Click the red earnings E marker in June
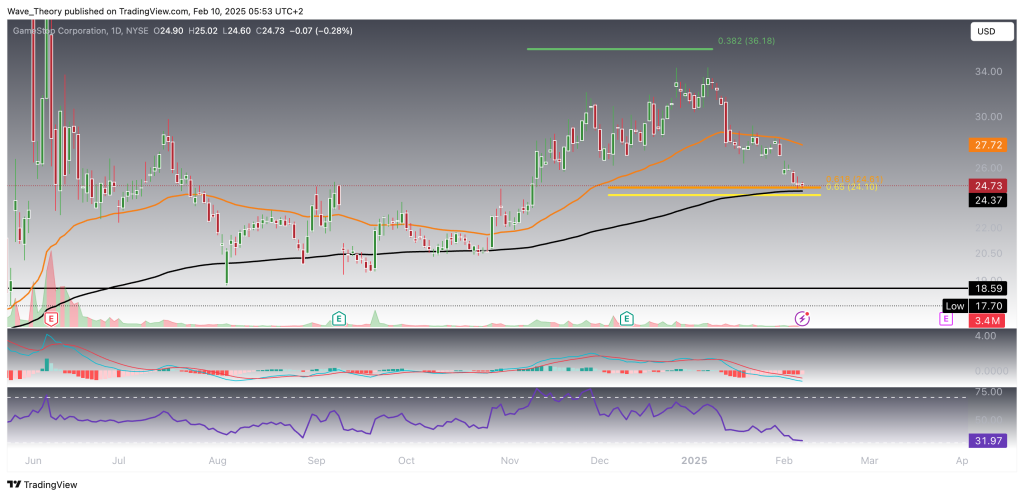 [50, 319]
